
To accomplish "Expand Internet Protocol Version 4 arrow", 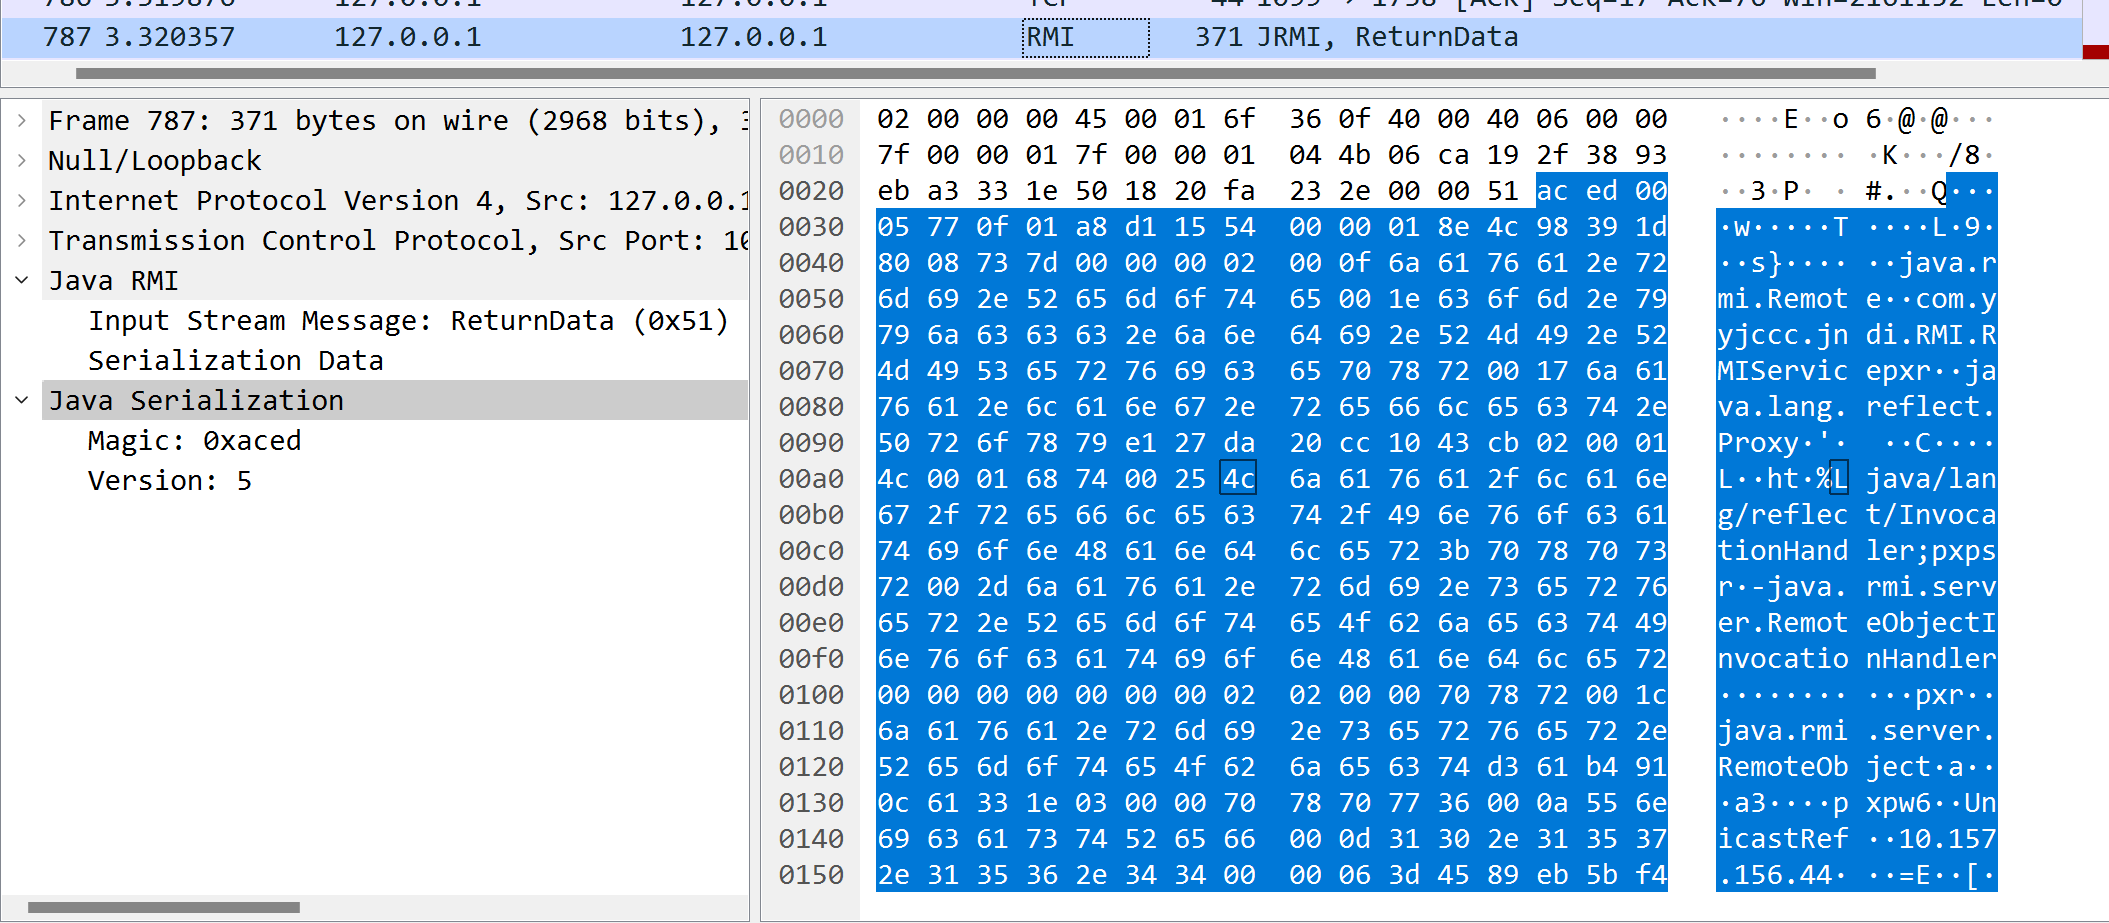I will click(x=22, y=201).
